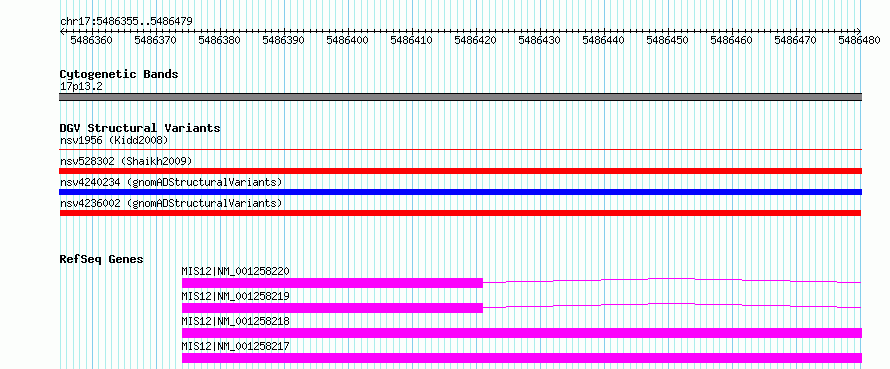This screenshot has width=890, height=369.
Task: Select the thin red nsv1956 variant line
Action: point(460,150)
